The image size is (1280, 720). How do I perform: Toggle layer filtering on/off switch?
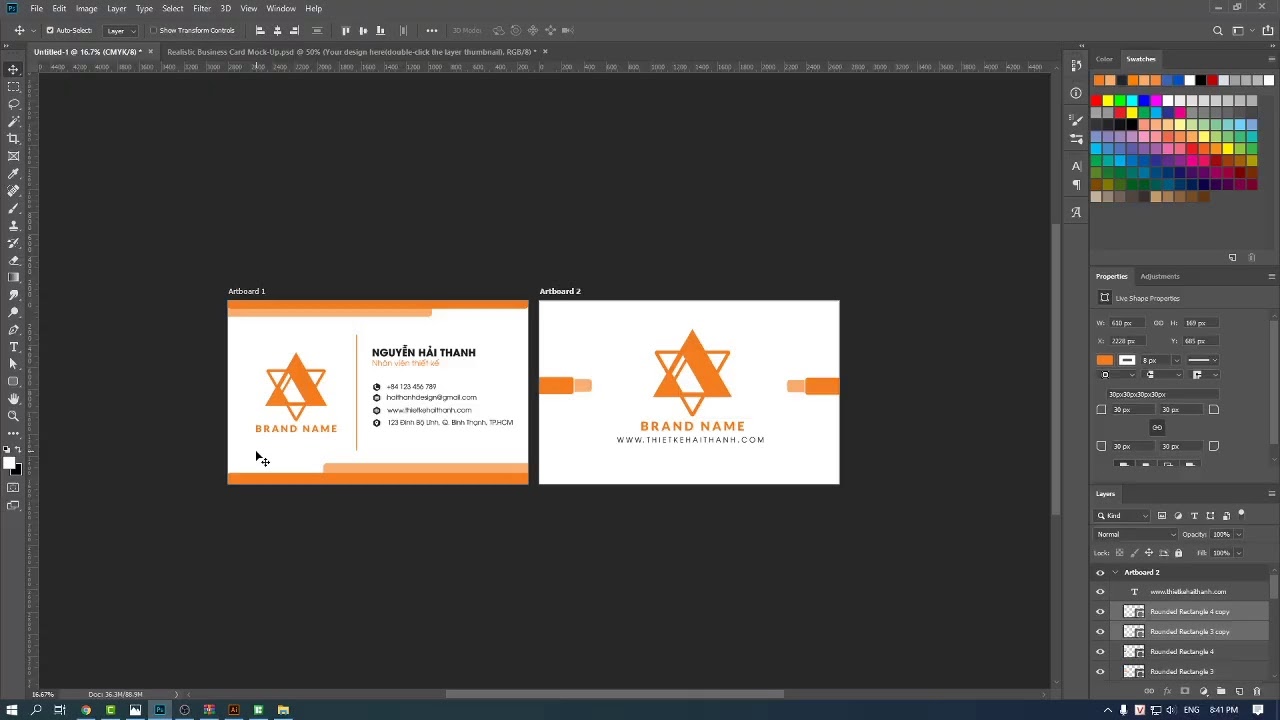1241,515
